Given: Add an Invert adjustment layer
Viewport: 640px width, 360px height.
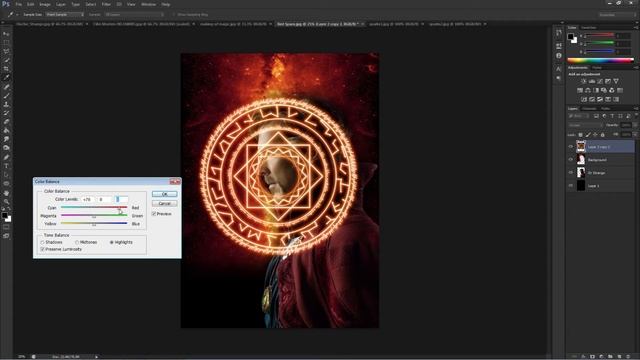Looking at the screenshot, I should pyautogui.click(x=584, y=99).
